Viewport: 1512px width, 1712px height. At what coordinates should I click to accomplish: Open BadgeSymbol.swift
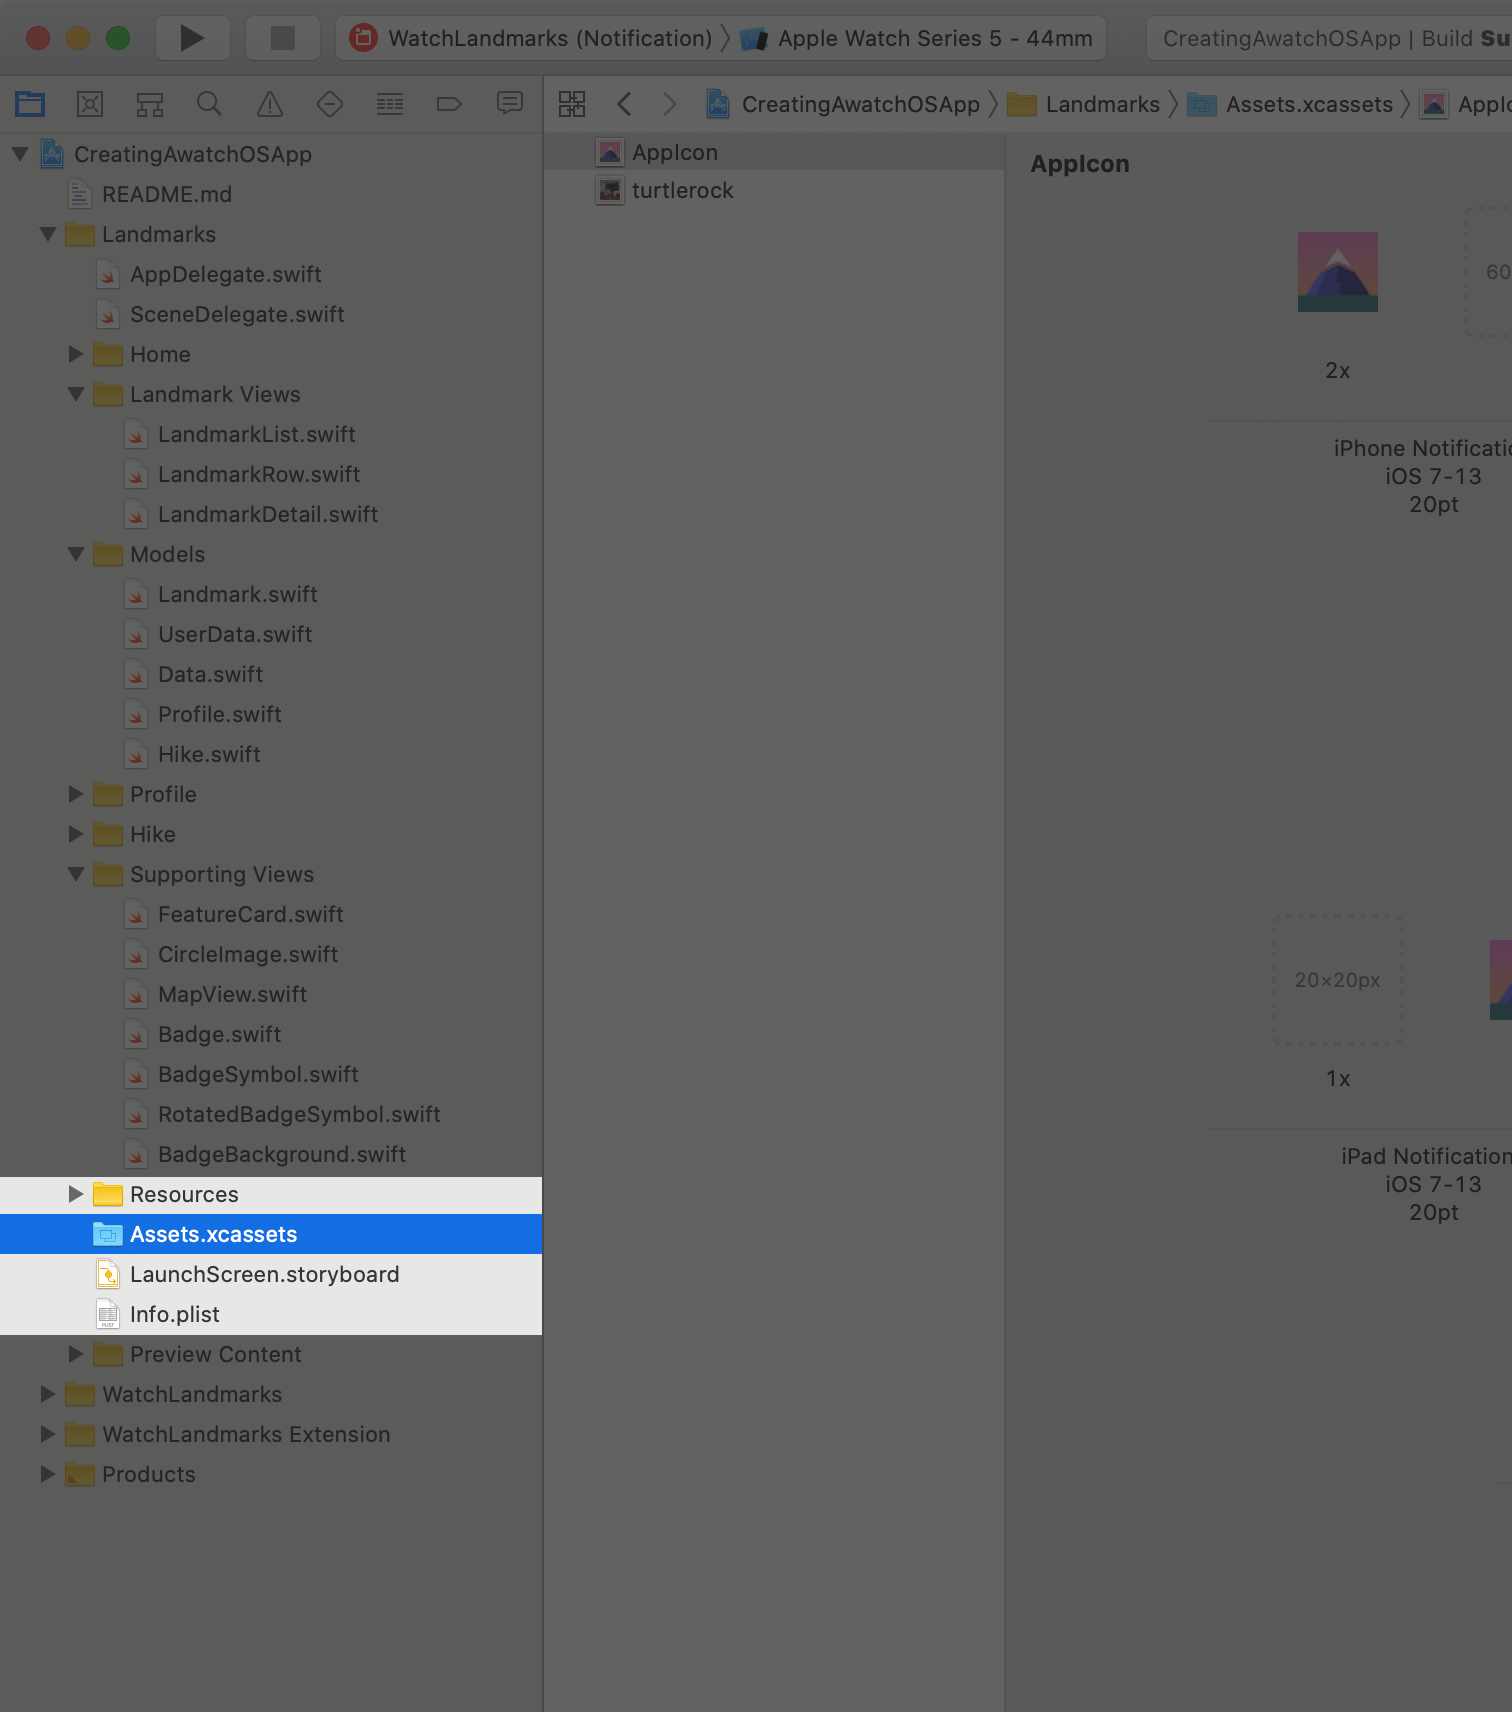click(271, 1074)
